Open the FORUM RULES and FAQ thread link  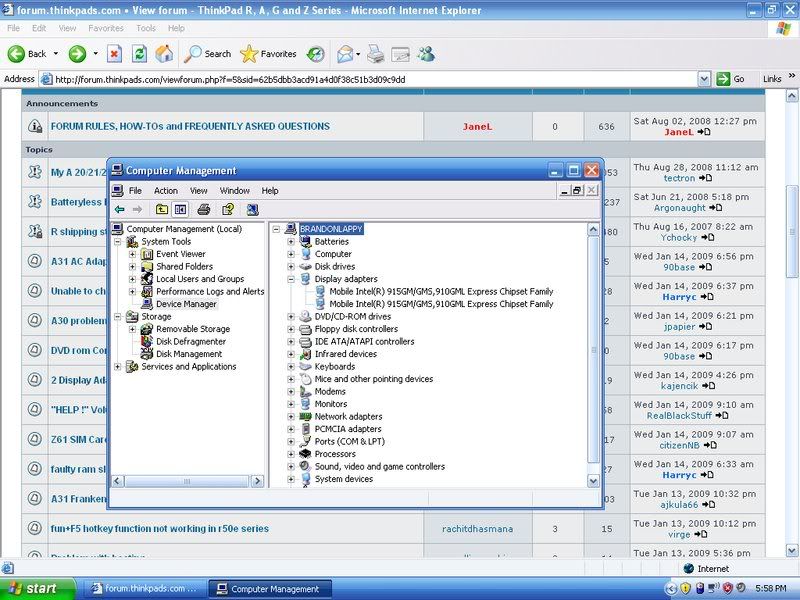190,127
